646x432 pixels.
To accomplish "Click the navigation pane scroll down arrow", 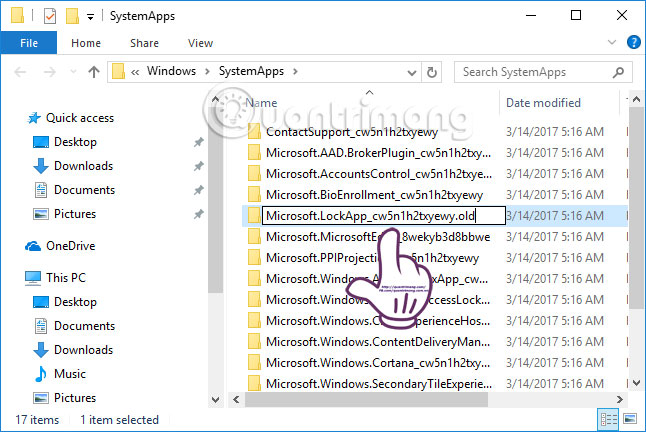I will click(215, 399).
